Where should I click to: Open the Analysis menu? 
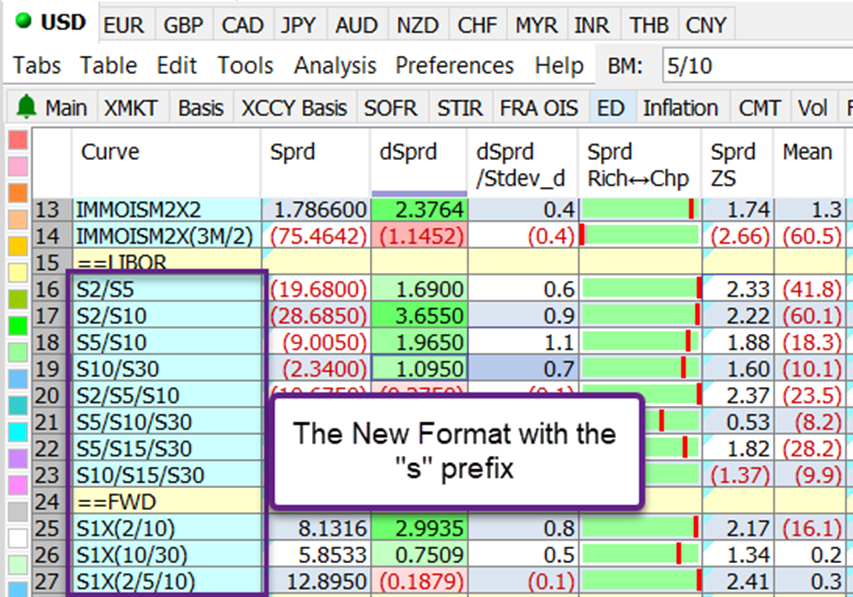tap(335, 65)
